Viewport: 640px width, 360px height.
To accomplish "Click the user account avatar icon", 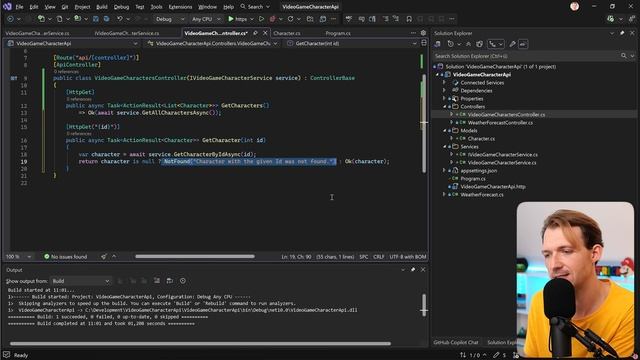I will tap(574, 6).
